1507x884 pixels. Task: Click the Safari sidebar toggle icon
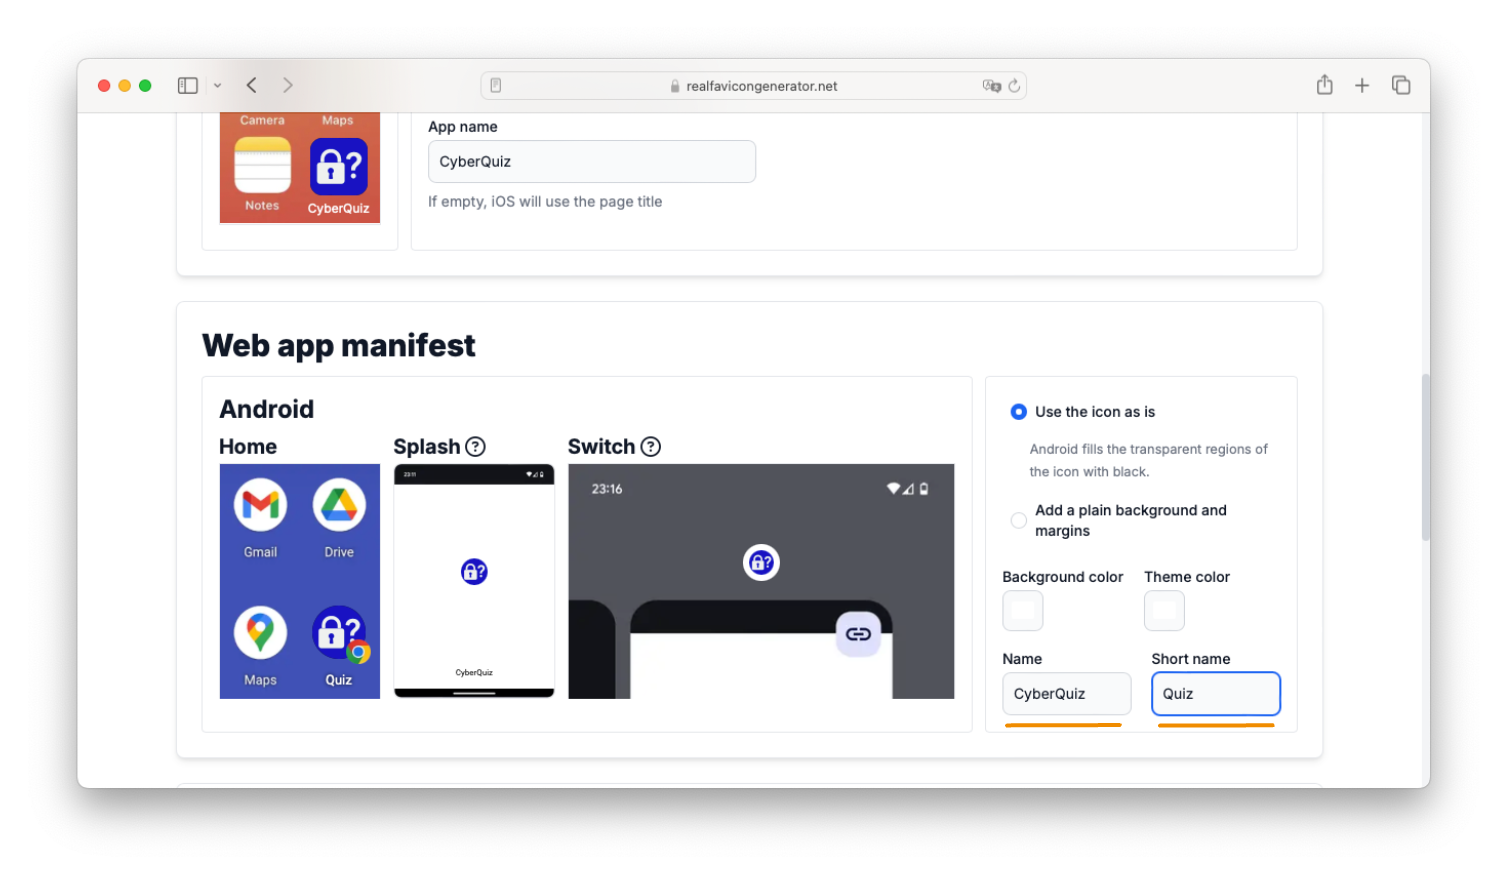click(x=187, y=86)
